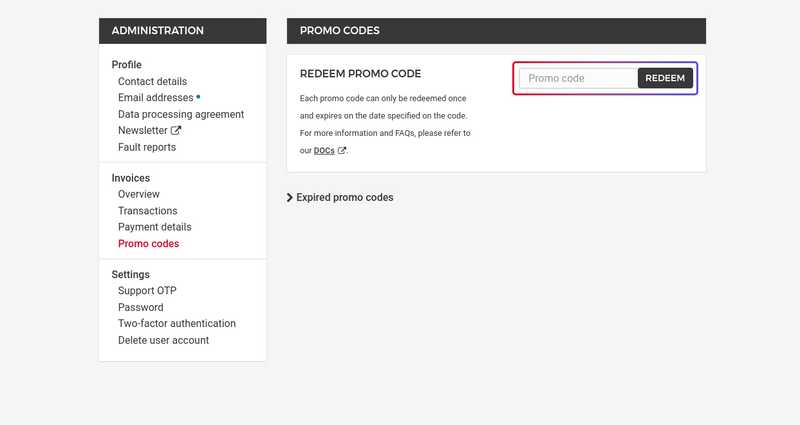This screenshot has width=800, height=425.
Task: Open the DOCs link
Action: 323,151
